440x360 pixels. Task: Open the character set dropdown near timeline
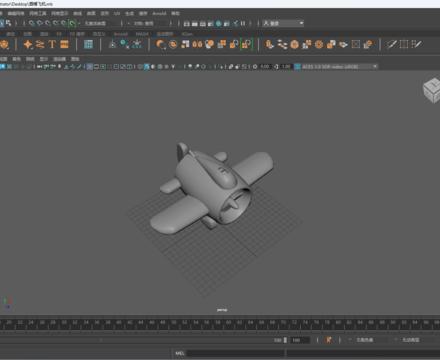[367, 340]
